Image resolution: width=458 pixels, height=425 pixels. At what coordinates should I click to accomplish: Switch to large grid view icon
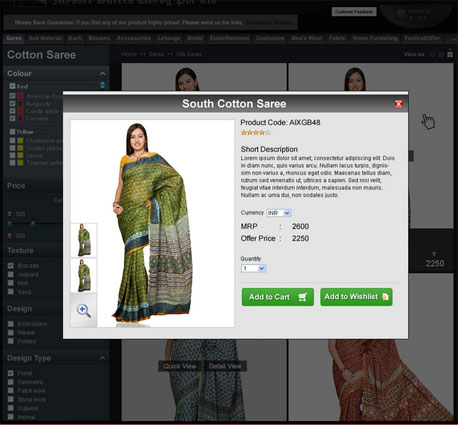[x=450, y=54]
